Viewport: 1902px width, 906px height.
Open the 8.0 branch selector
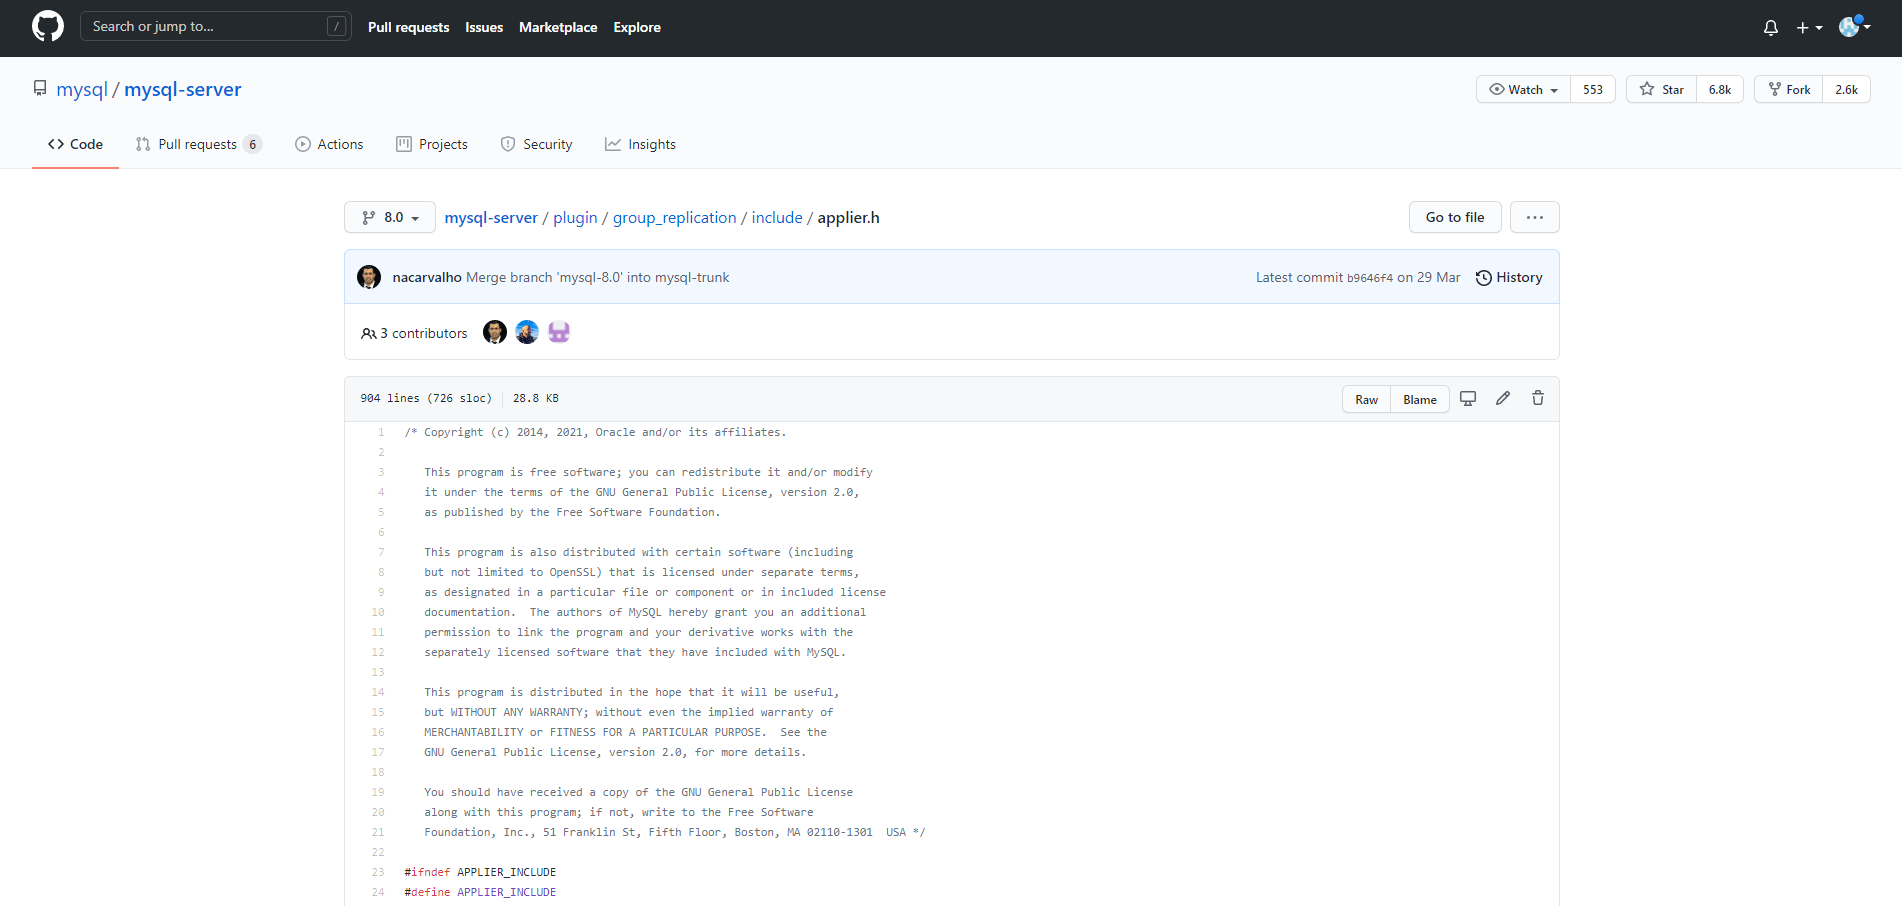(390, 217)
